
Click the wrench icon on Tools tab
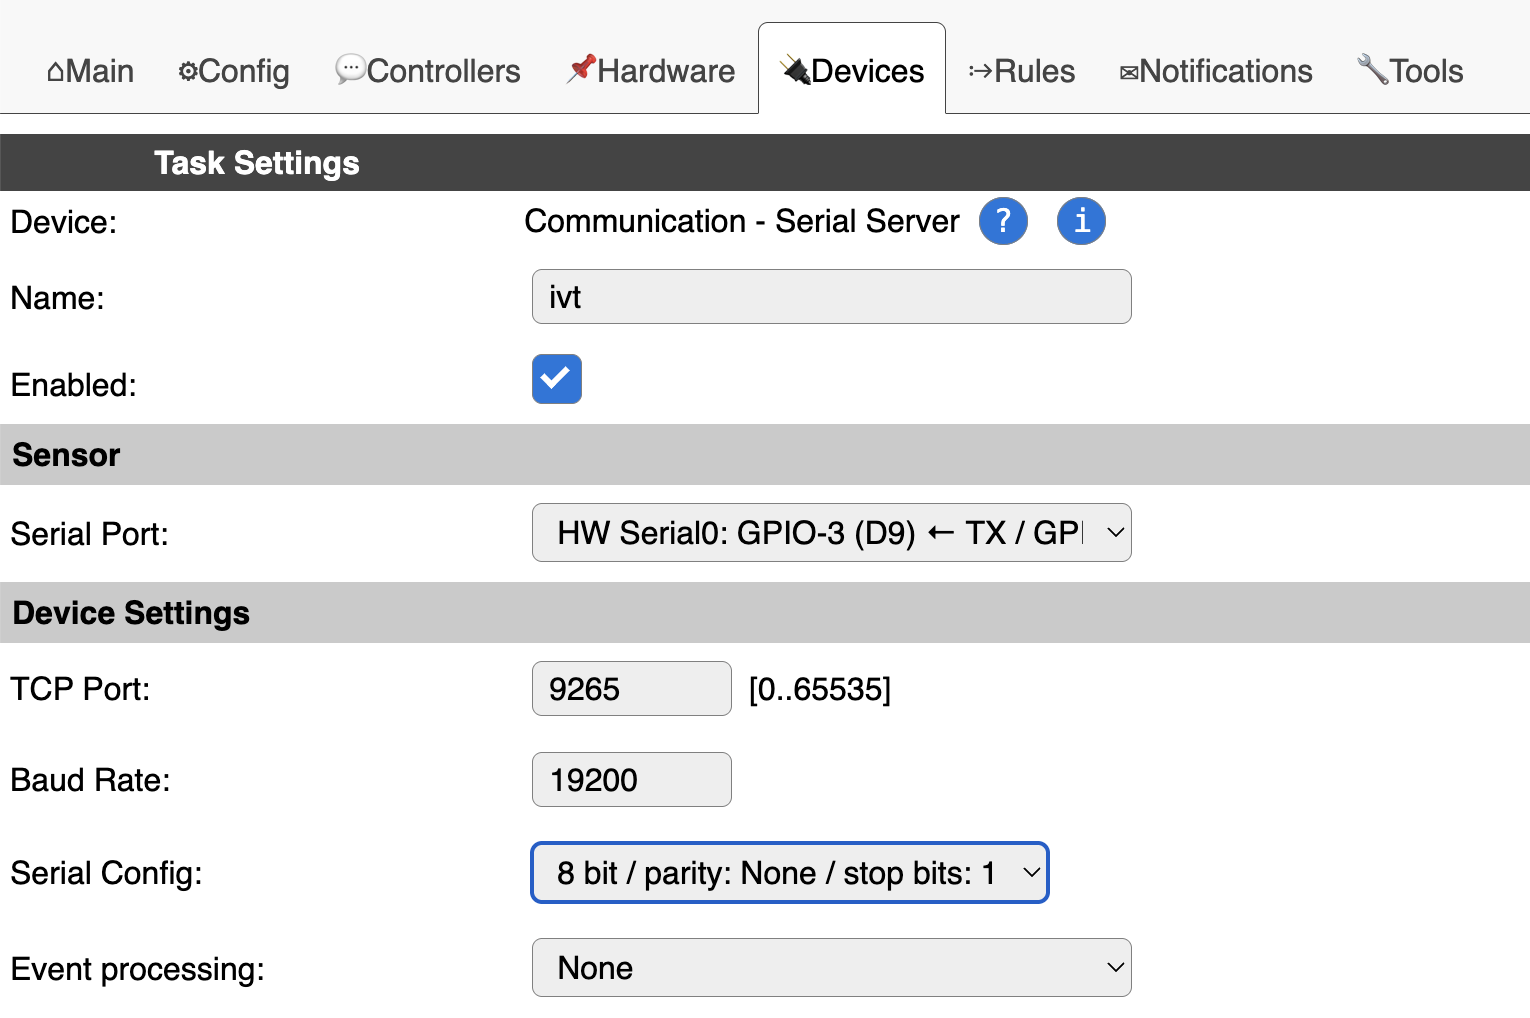click(x=1372, y=69)
